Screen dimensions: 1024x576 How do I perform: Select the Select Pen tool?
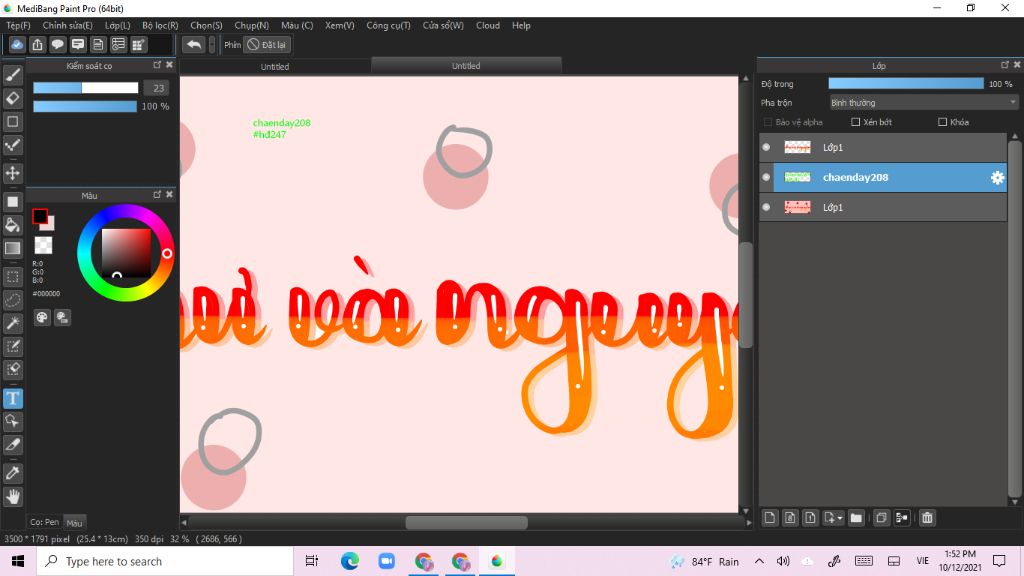[12, 346]
